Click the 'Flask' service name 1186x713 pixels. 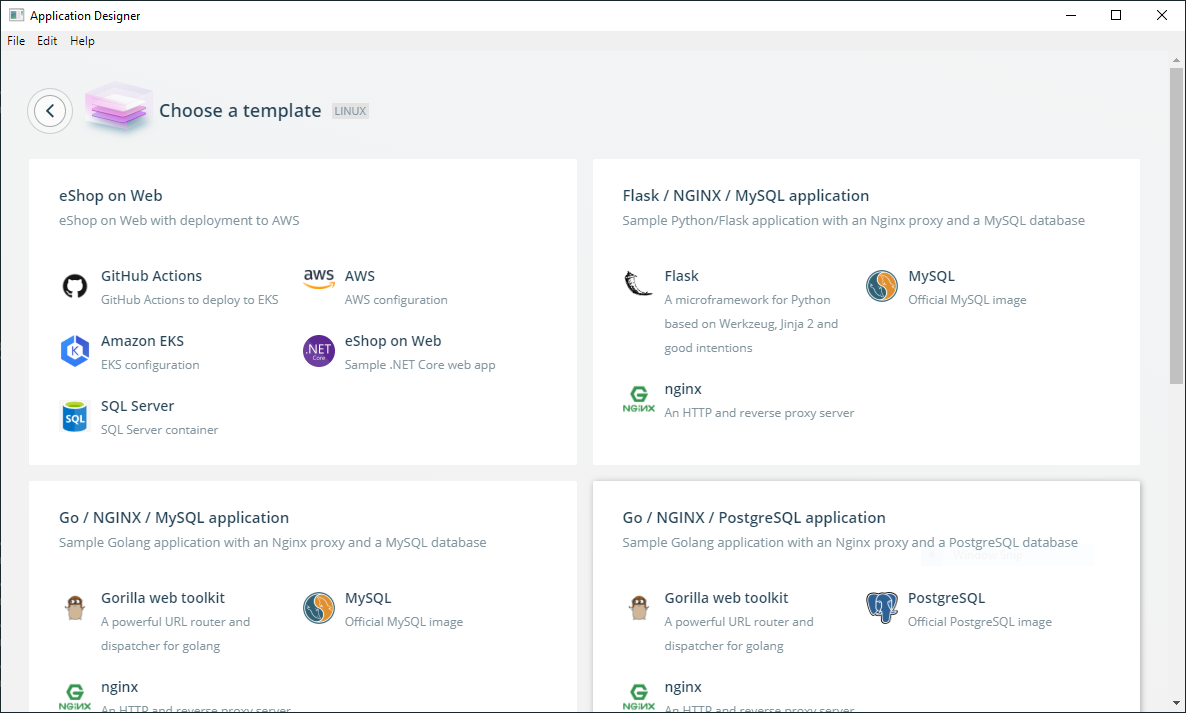point(681,276)
